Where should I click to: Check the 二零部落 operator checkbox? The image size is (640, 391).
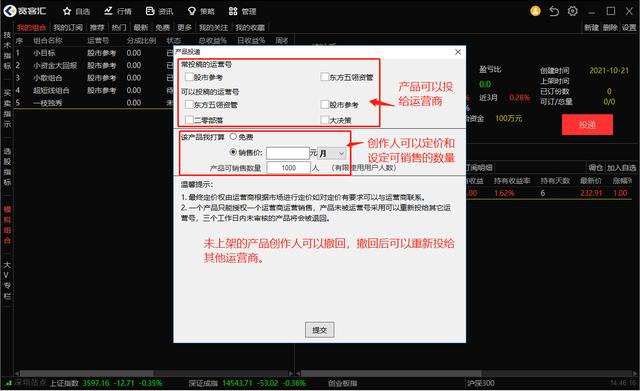coord(189,120)
